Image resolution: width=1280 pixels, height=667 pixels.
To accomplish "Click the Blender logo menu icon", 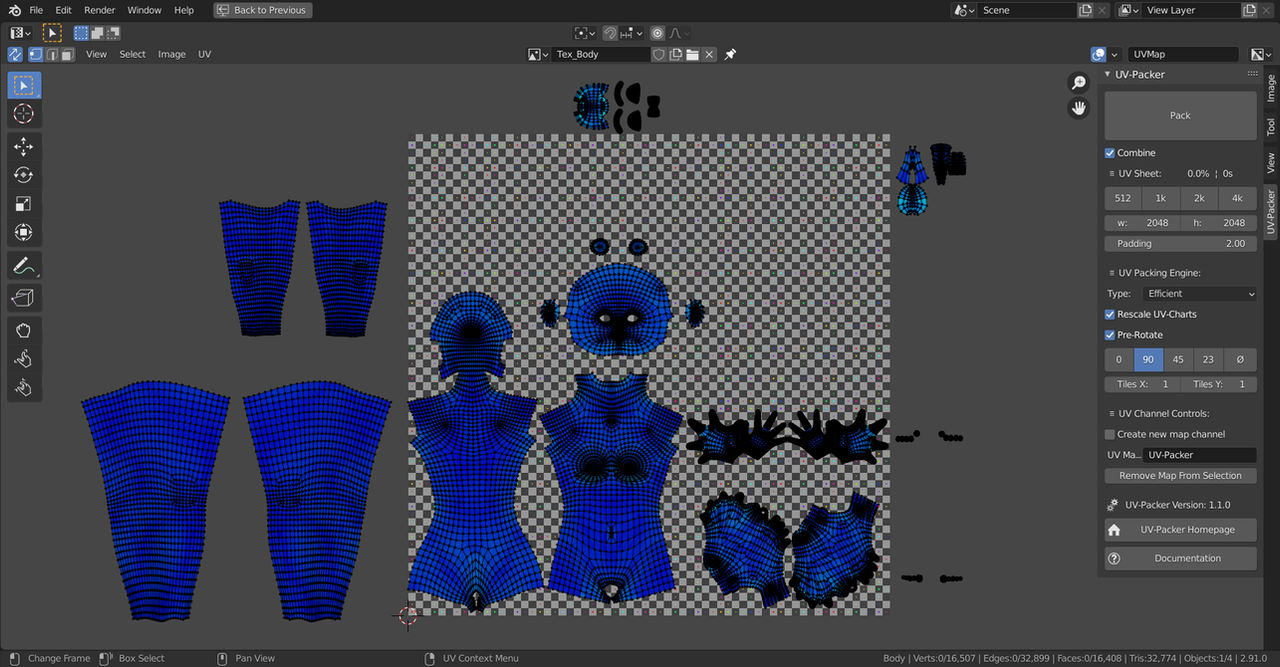I will pos(15,10).
